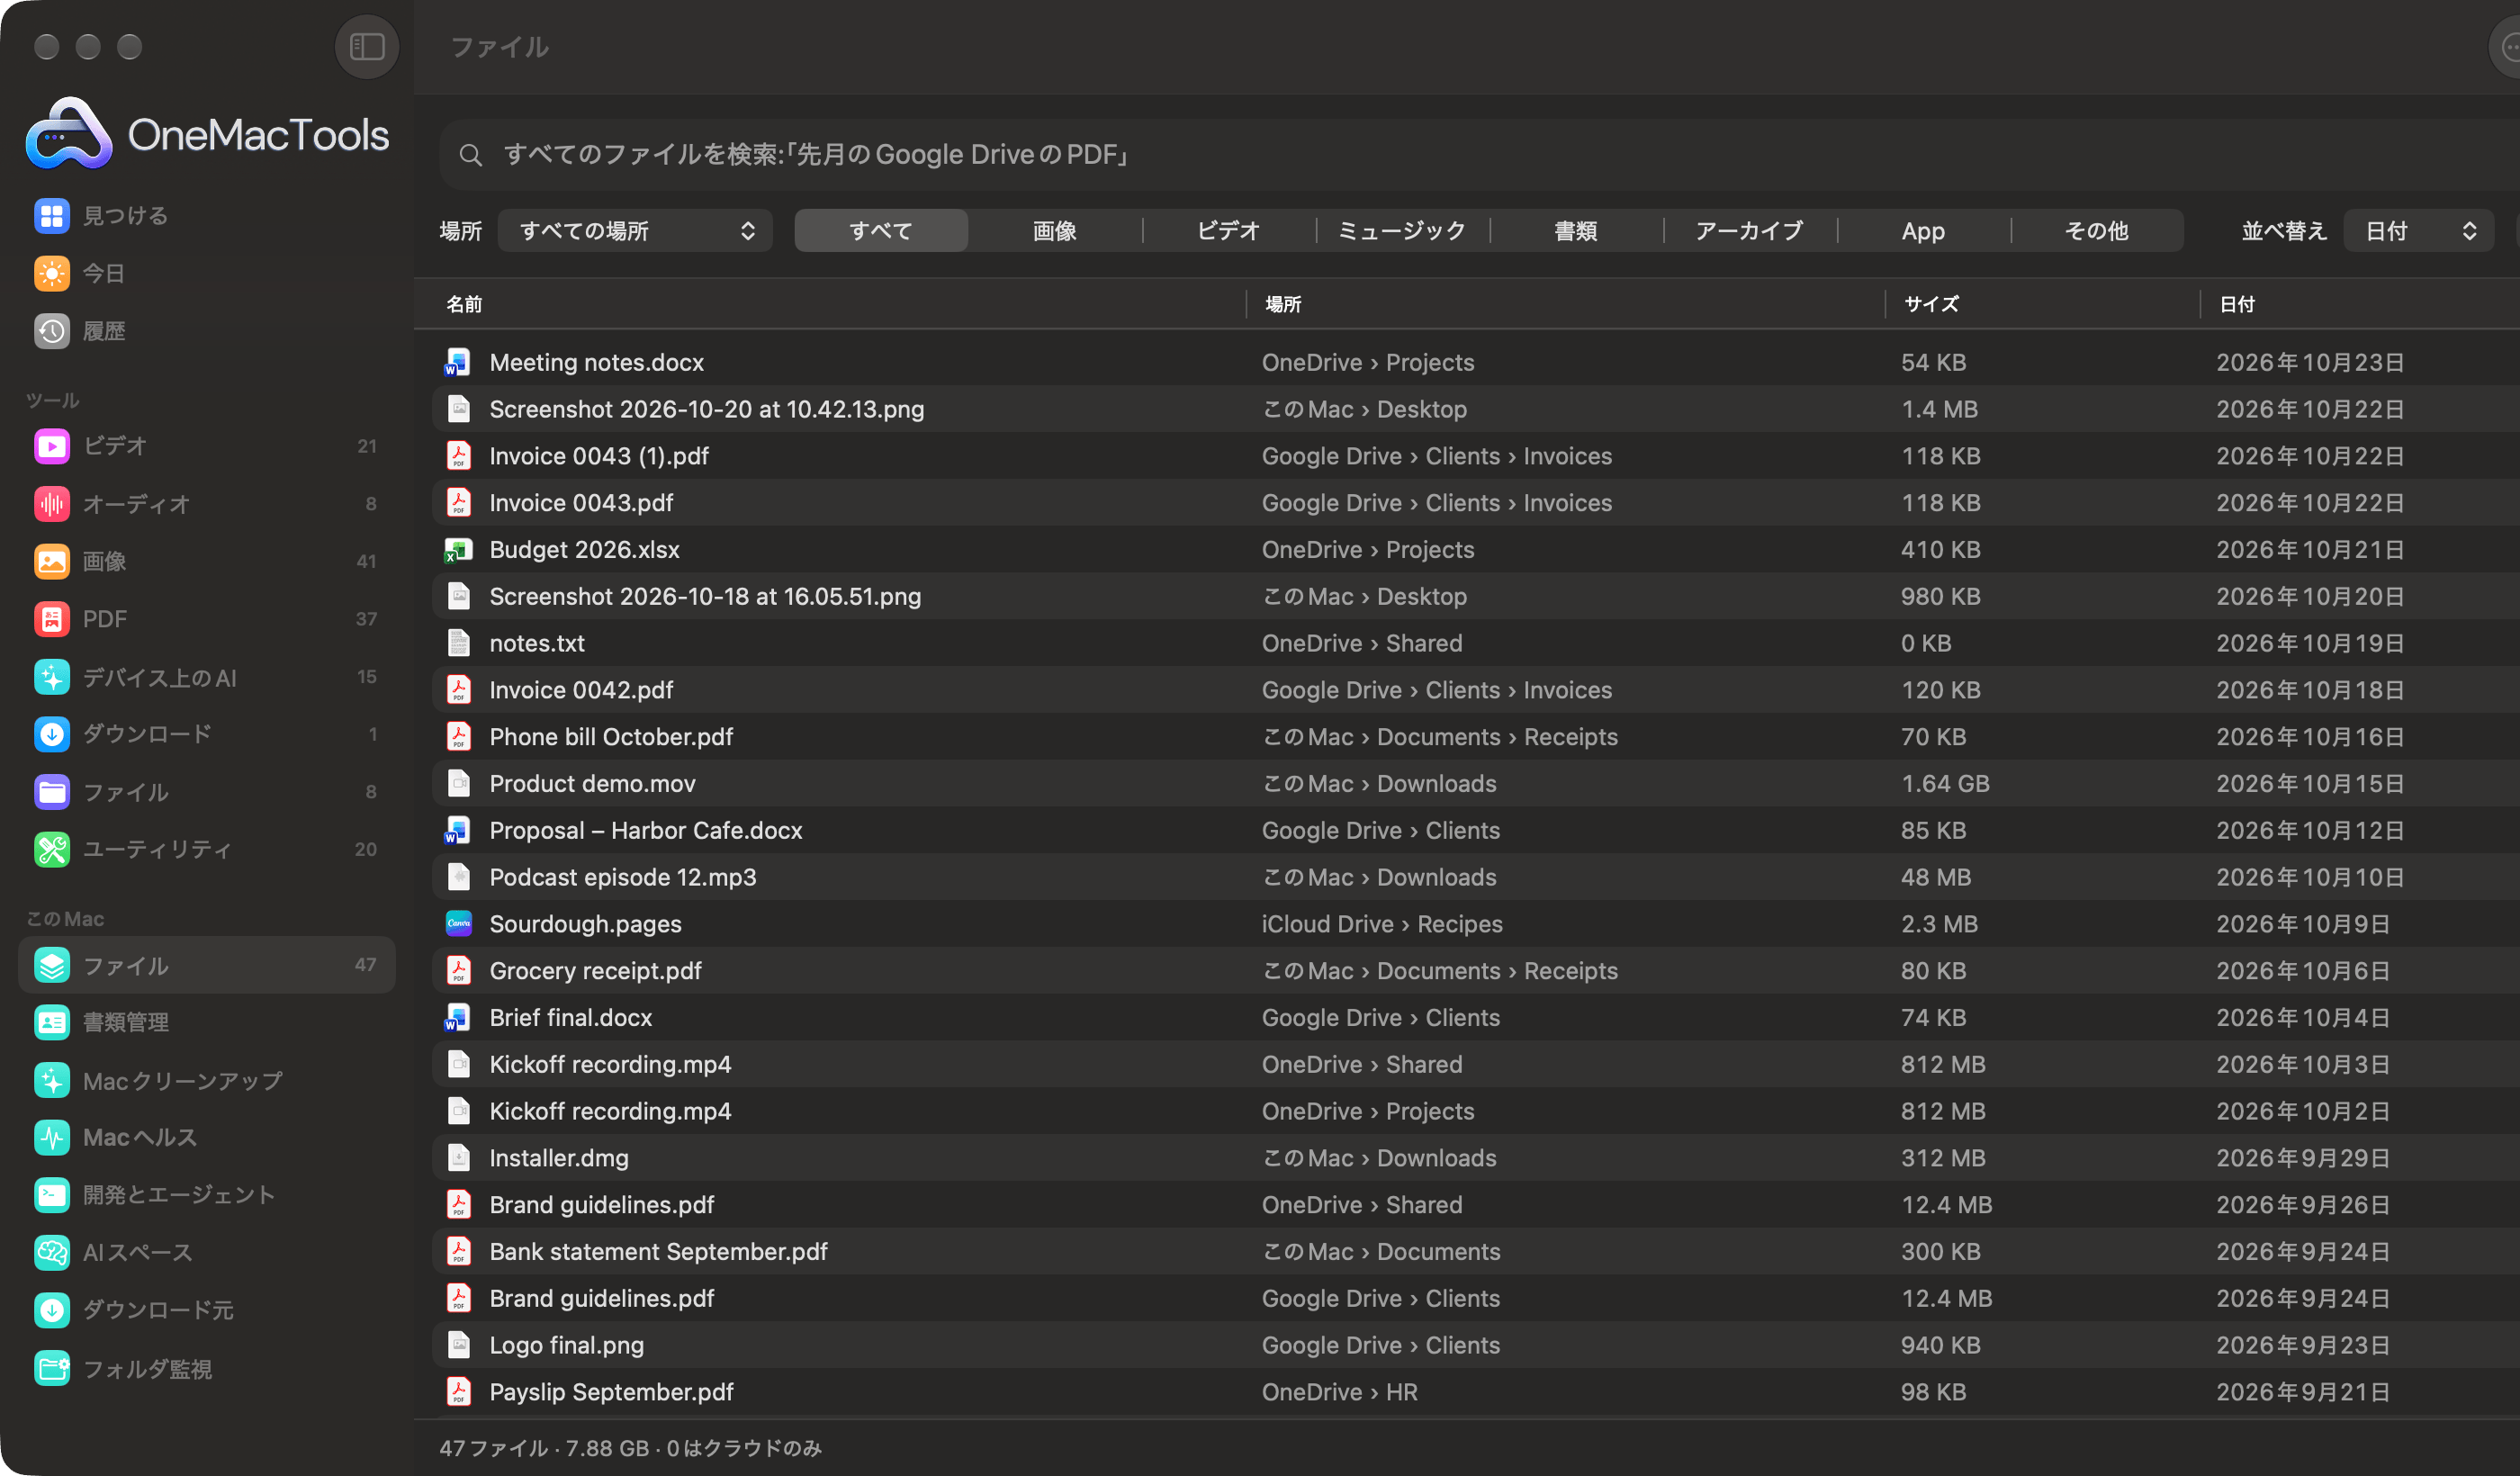Select the すべて filter tab

point(881,231)
